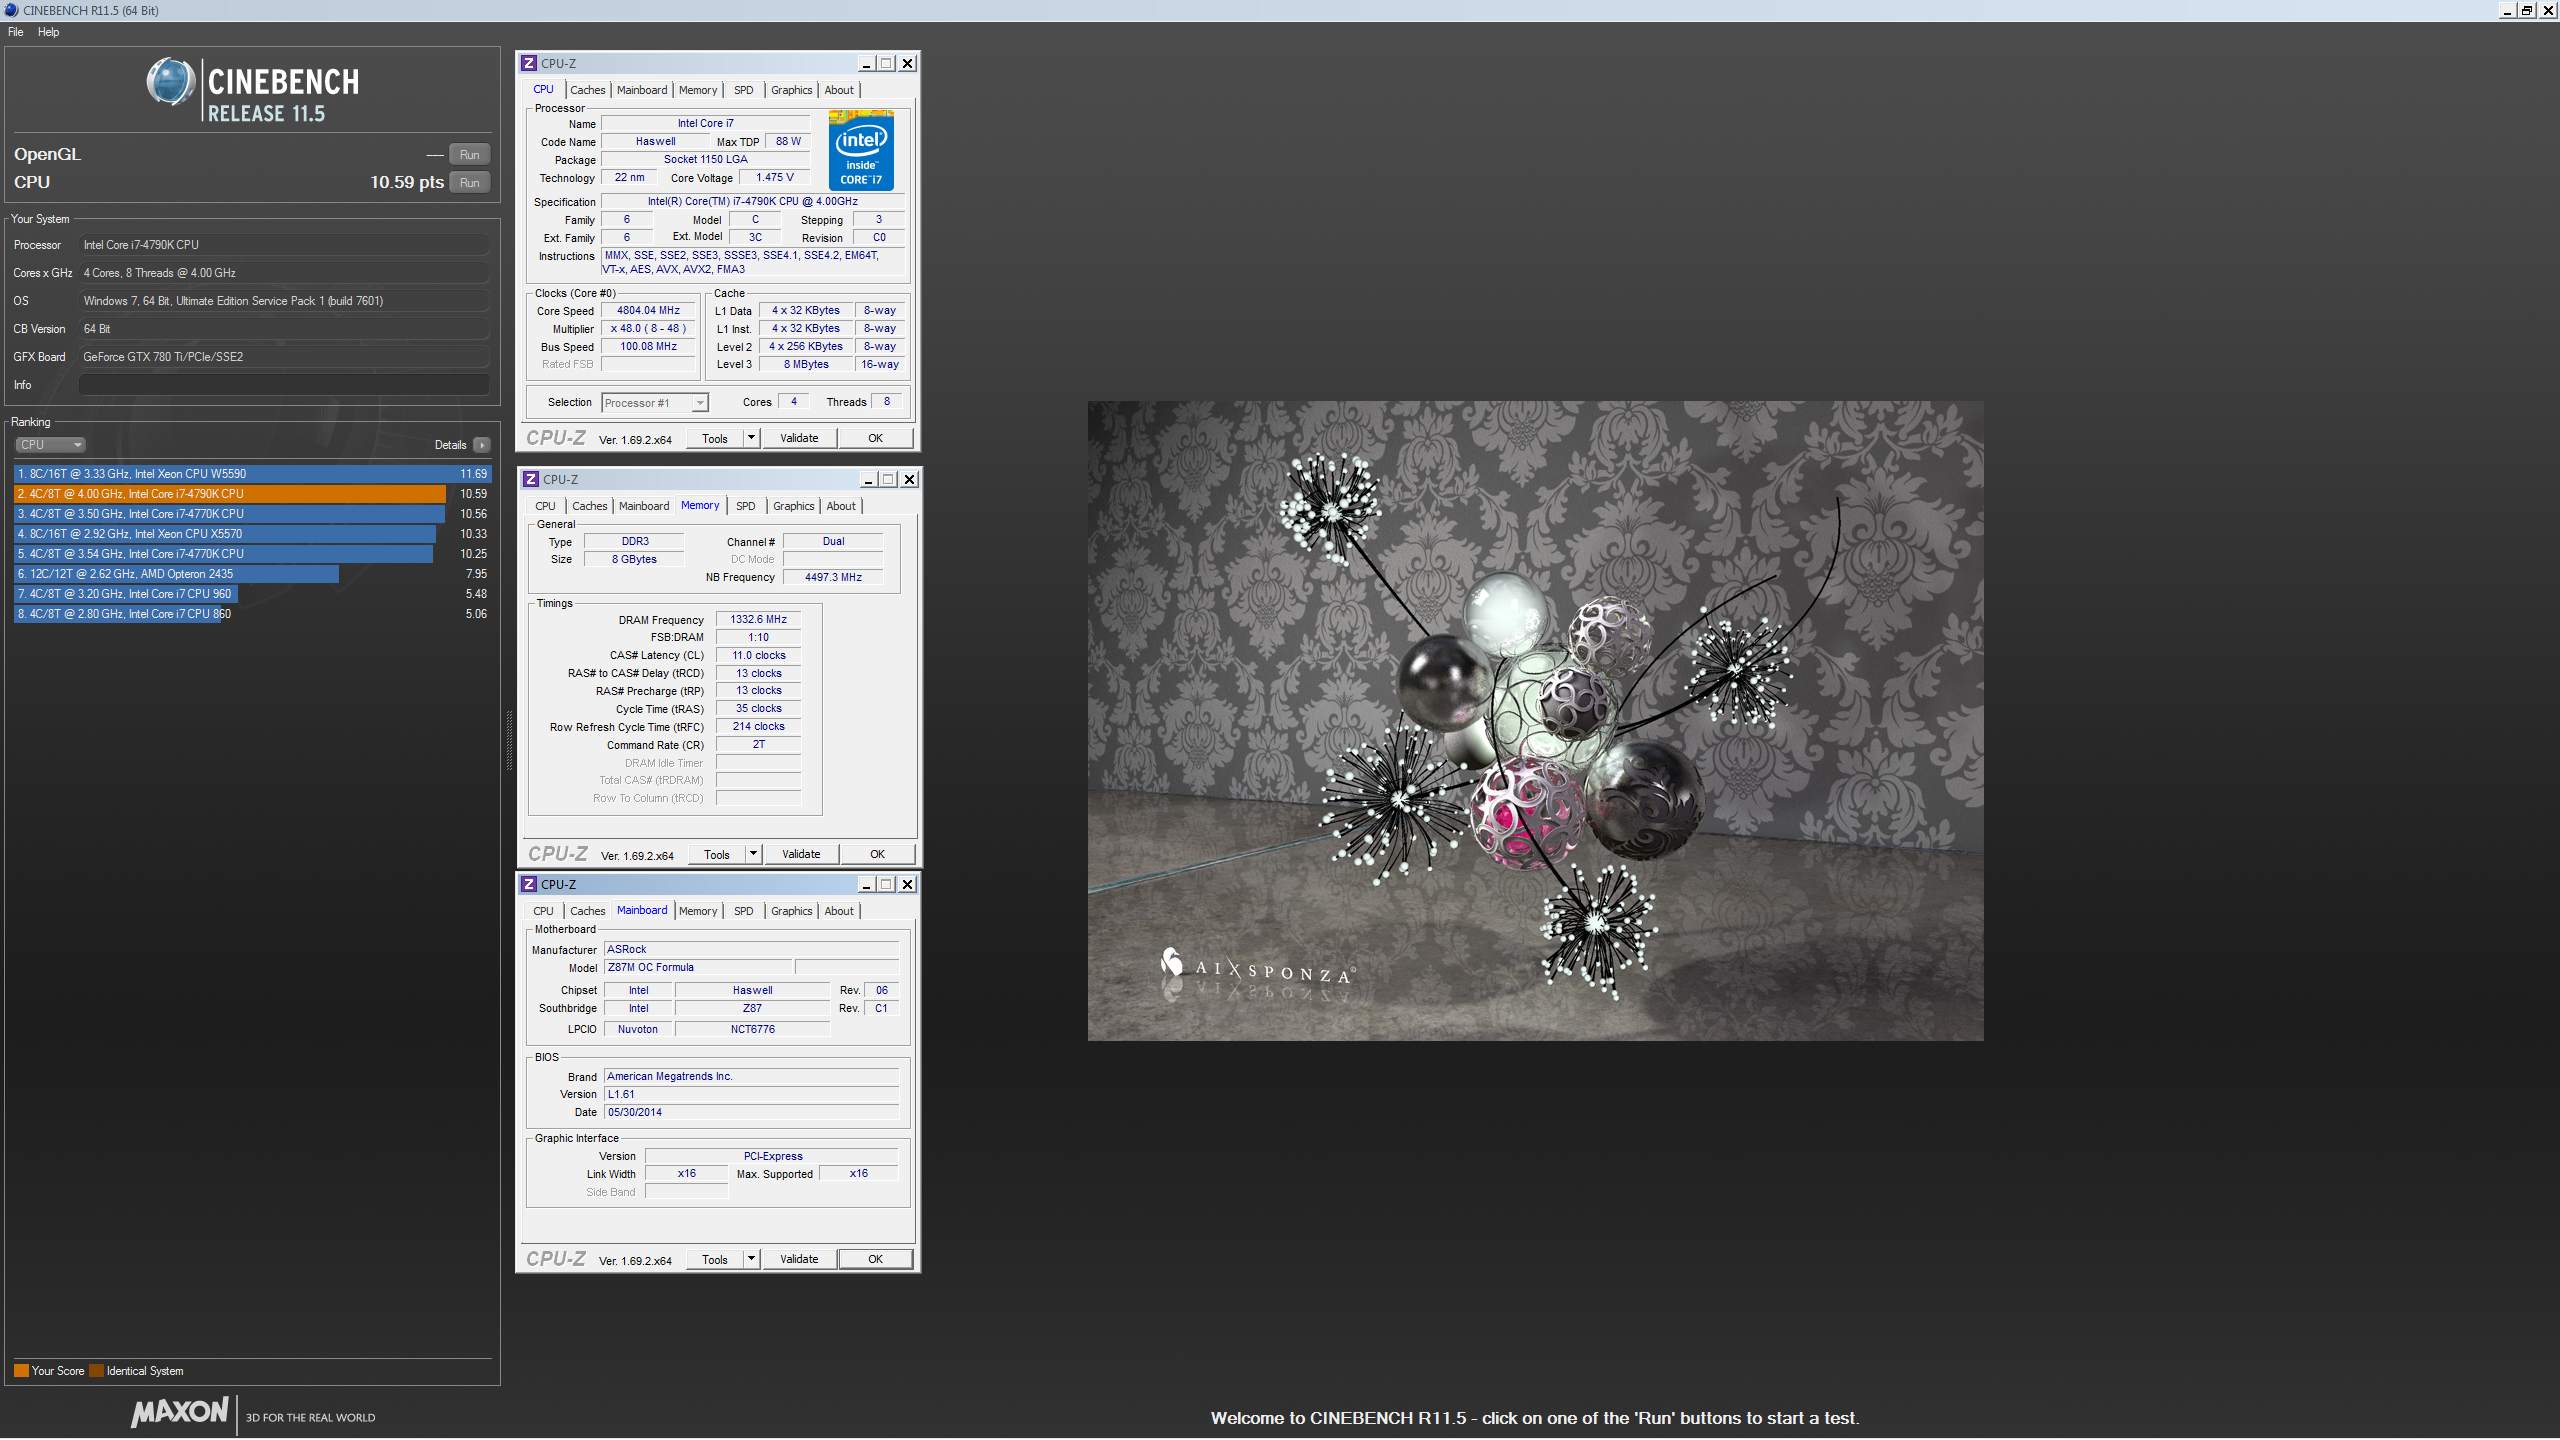Screen dimensions: 2560x1440
Task: Open About tab in bottom CPU-Z window
Action: [839, 911]
